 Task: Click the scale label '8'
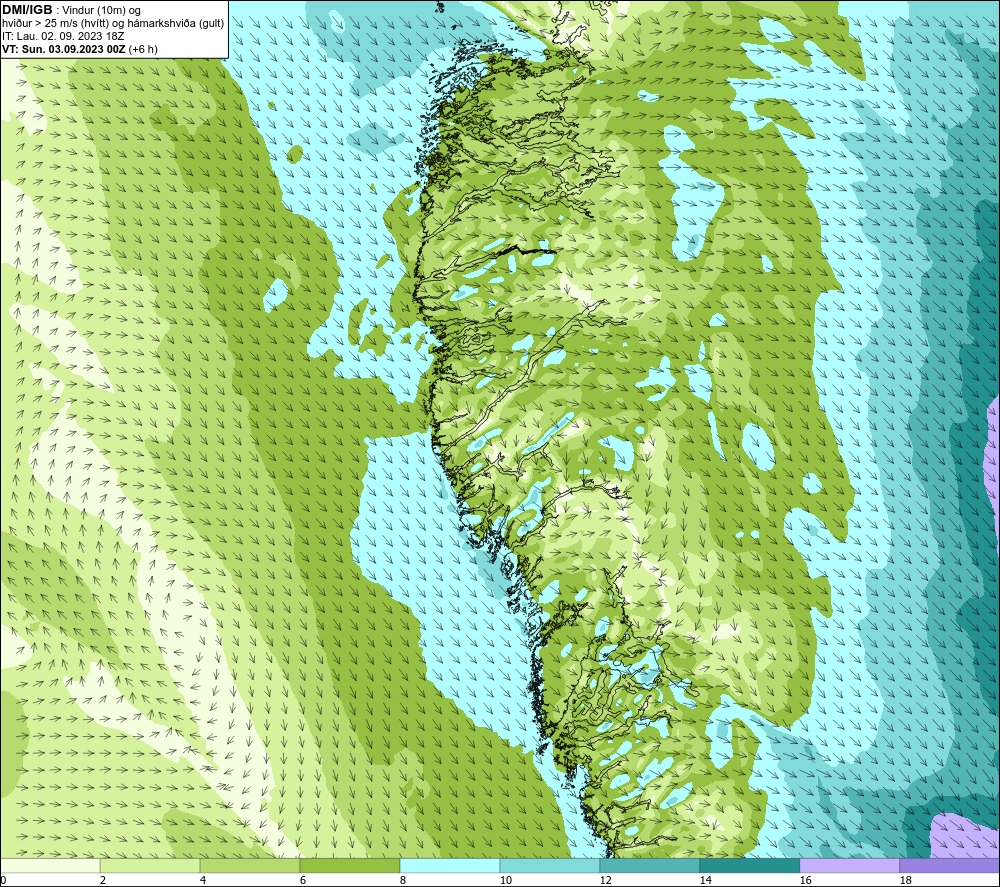click(402, 880)
